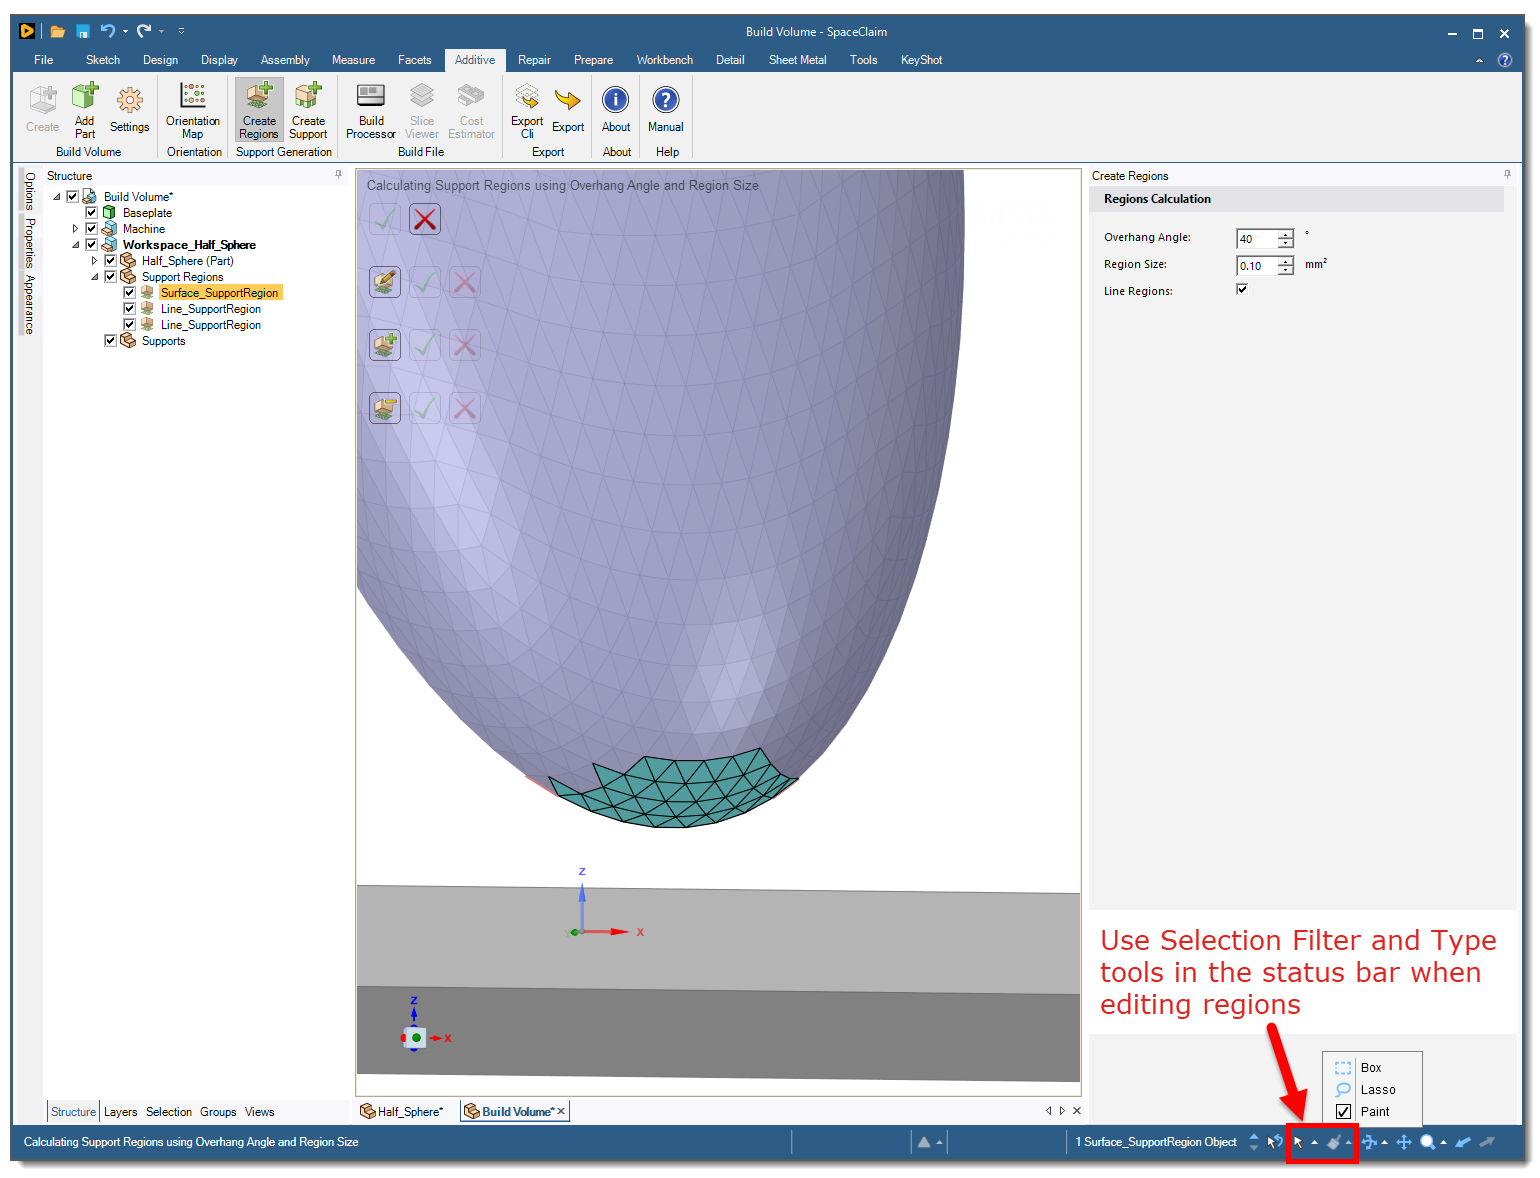Hide Surface_SupportRegion via its checkbox
The height and width of the screenshot is (1178, 1540).
click(130, 293)
